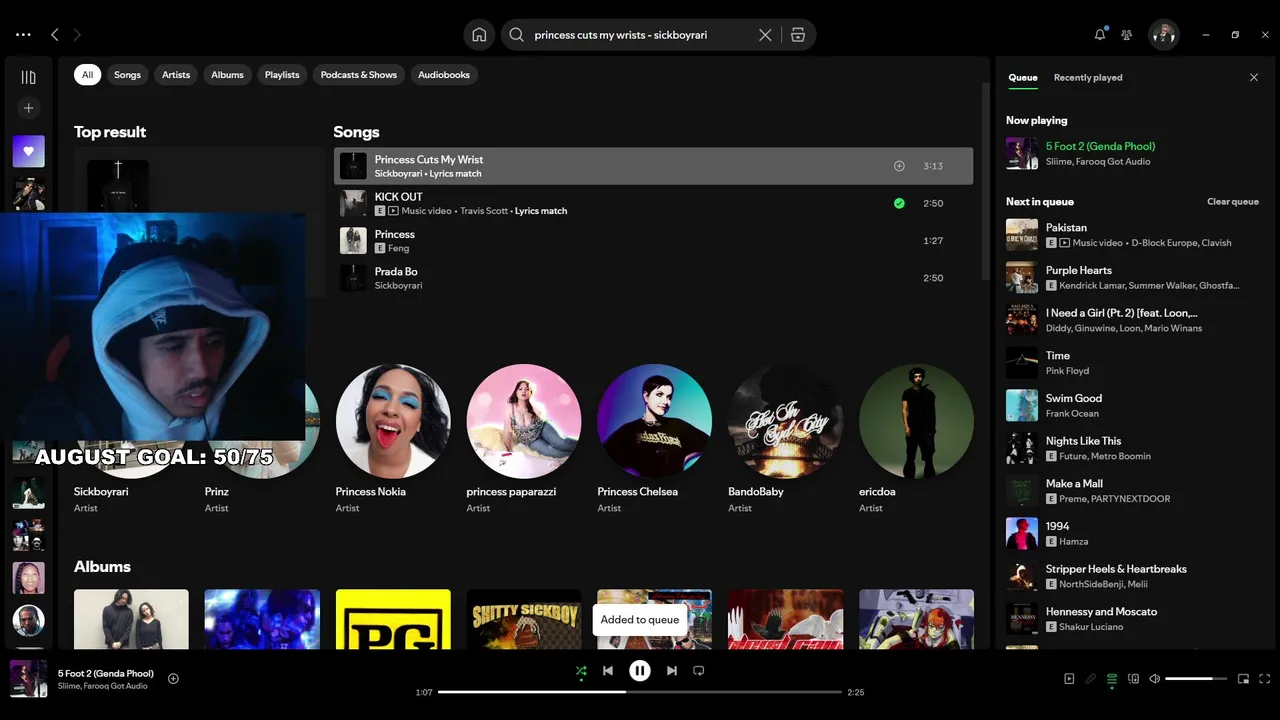This screenshot has width=1280, height=720.
Task: Seek in the song progress bar
Action: point(640,692)
